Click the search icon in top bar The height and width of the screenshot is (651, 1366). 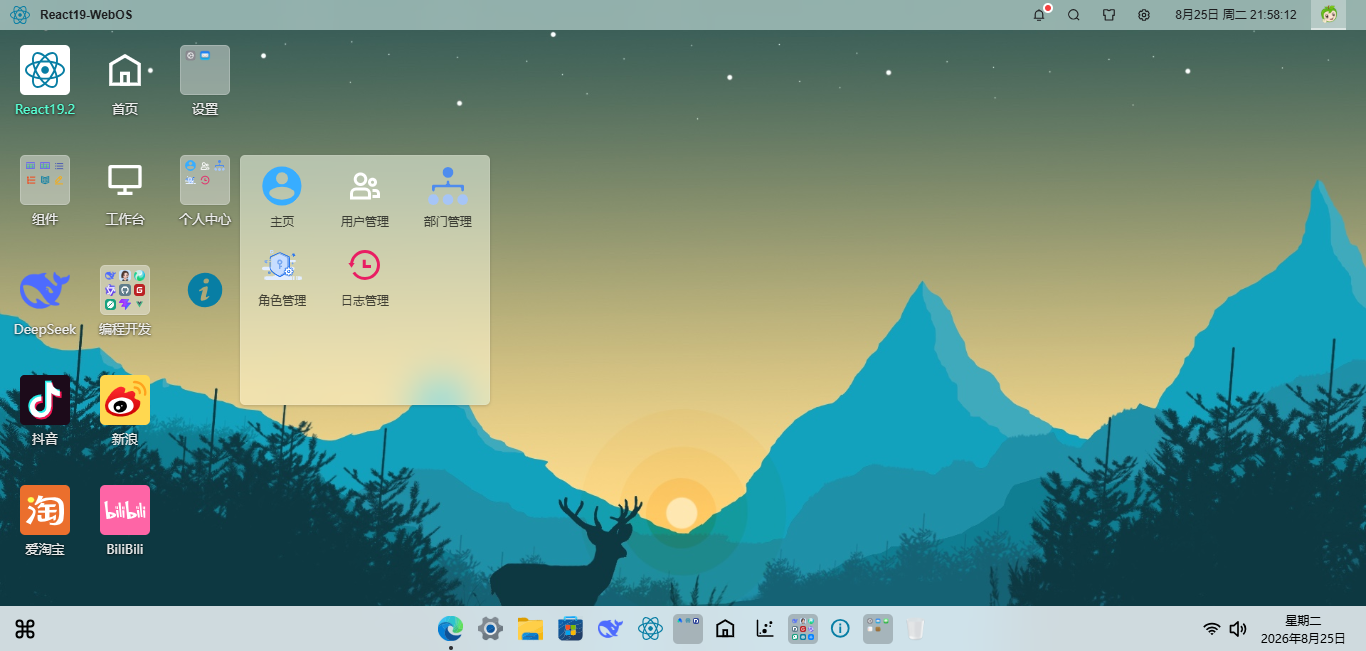(1074, 15)
